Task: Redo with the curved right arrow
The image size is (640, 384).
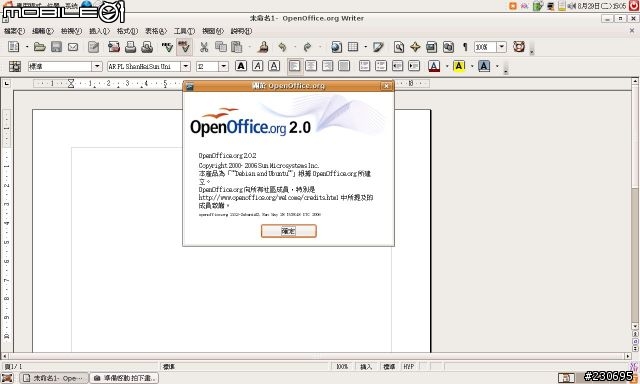Action: 307,47
